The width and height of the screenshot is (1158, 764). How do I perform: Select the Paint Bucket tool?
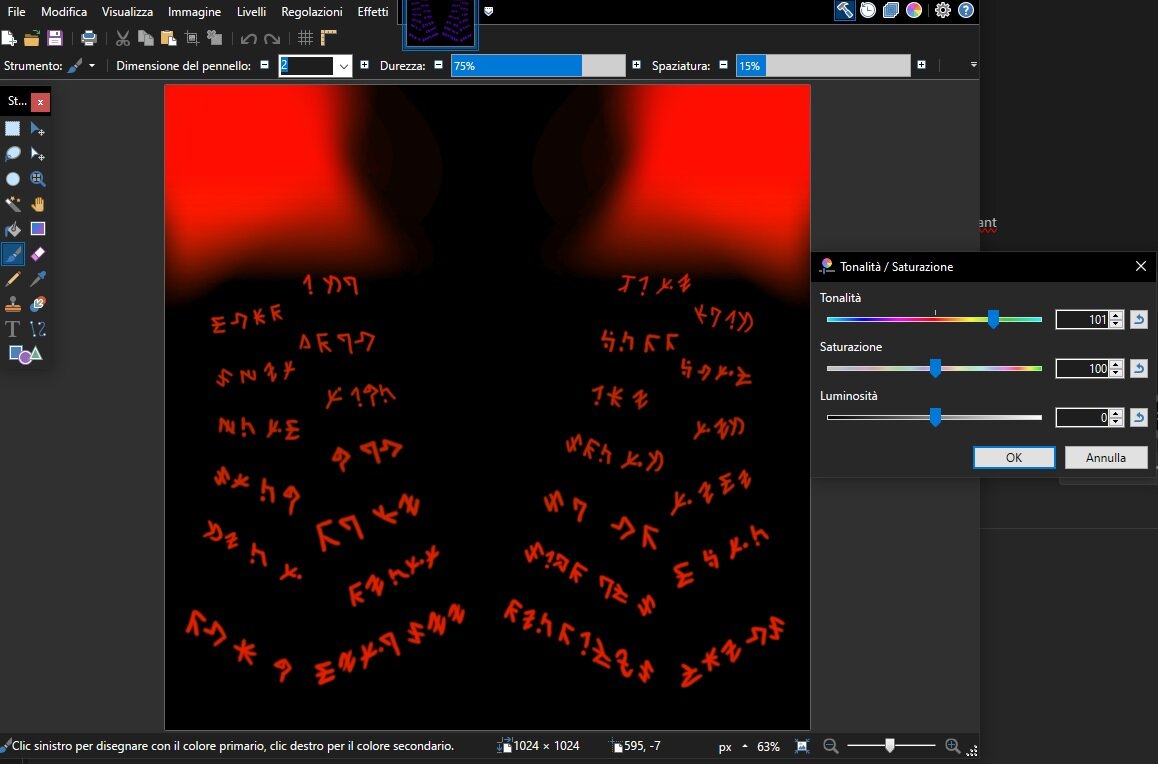tap(13, 229)
